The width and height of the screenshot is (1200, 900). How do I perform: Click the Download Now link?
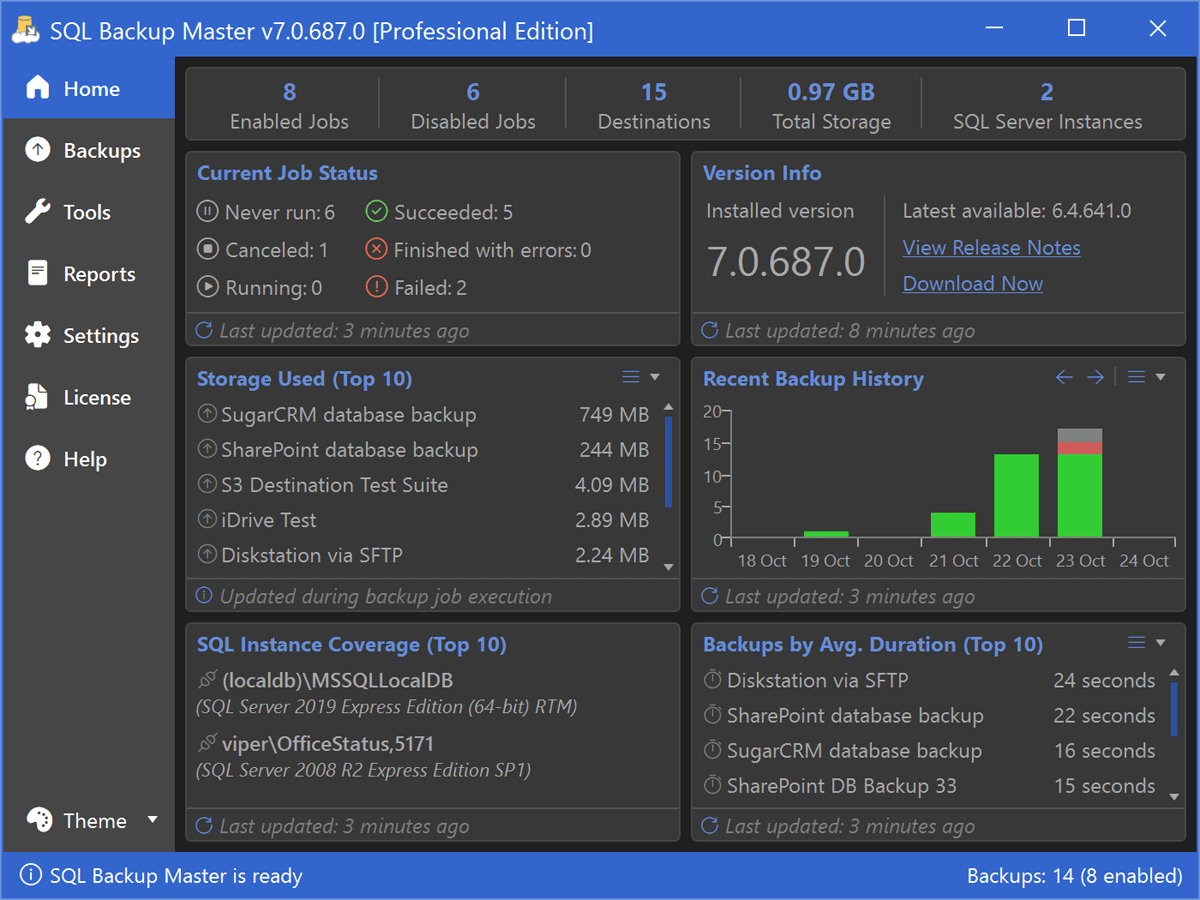(x=972, y=284)
